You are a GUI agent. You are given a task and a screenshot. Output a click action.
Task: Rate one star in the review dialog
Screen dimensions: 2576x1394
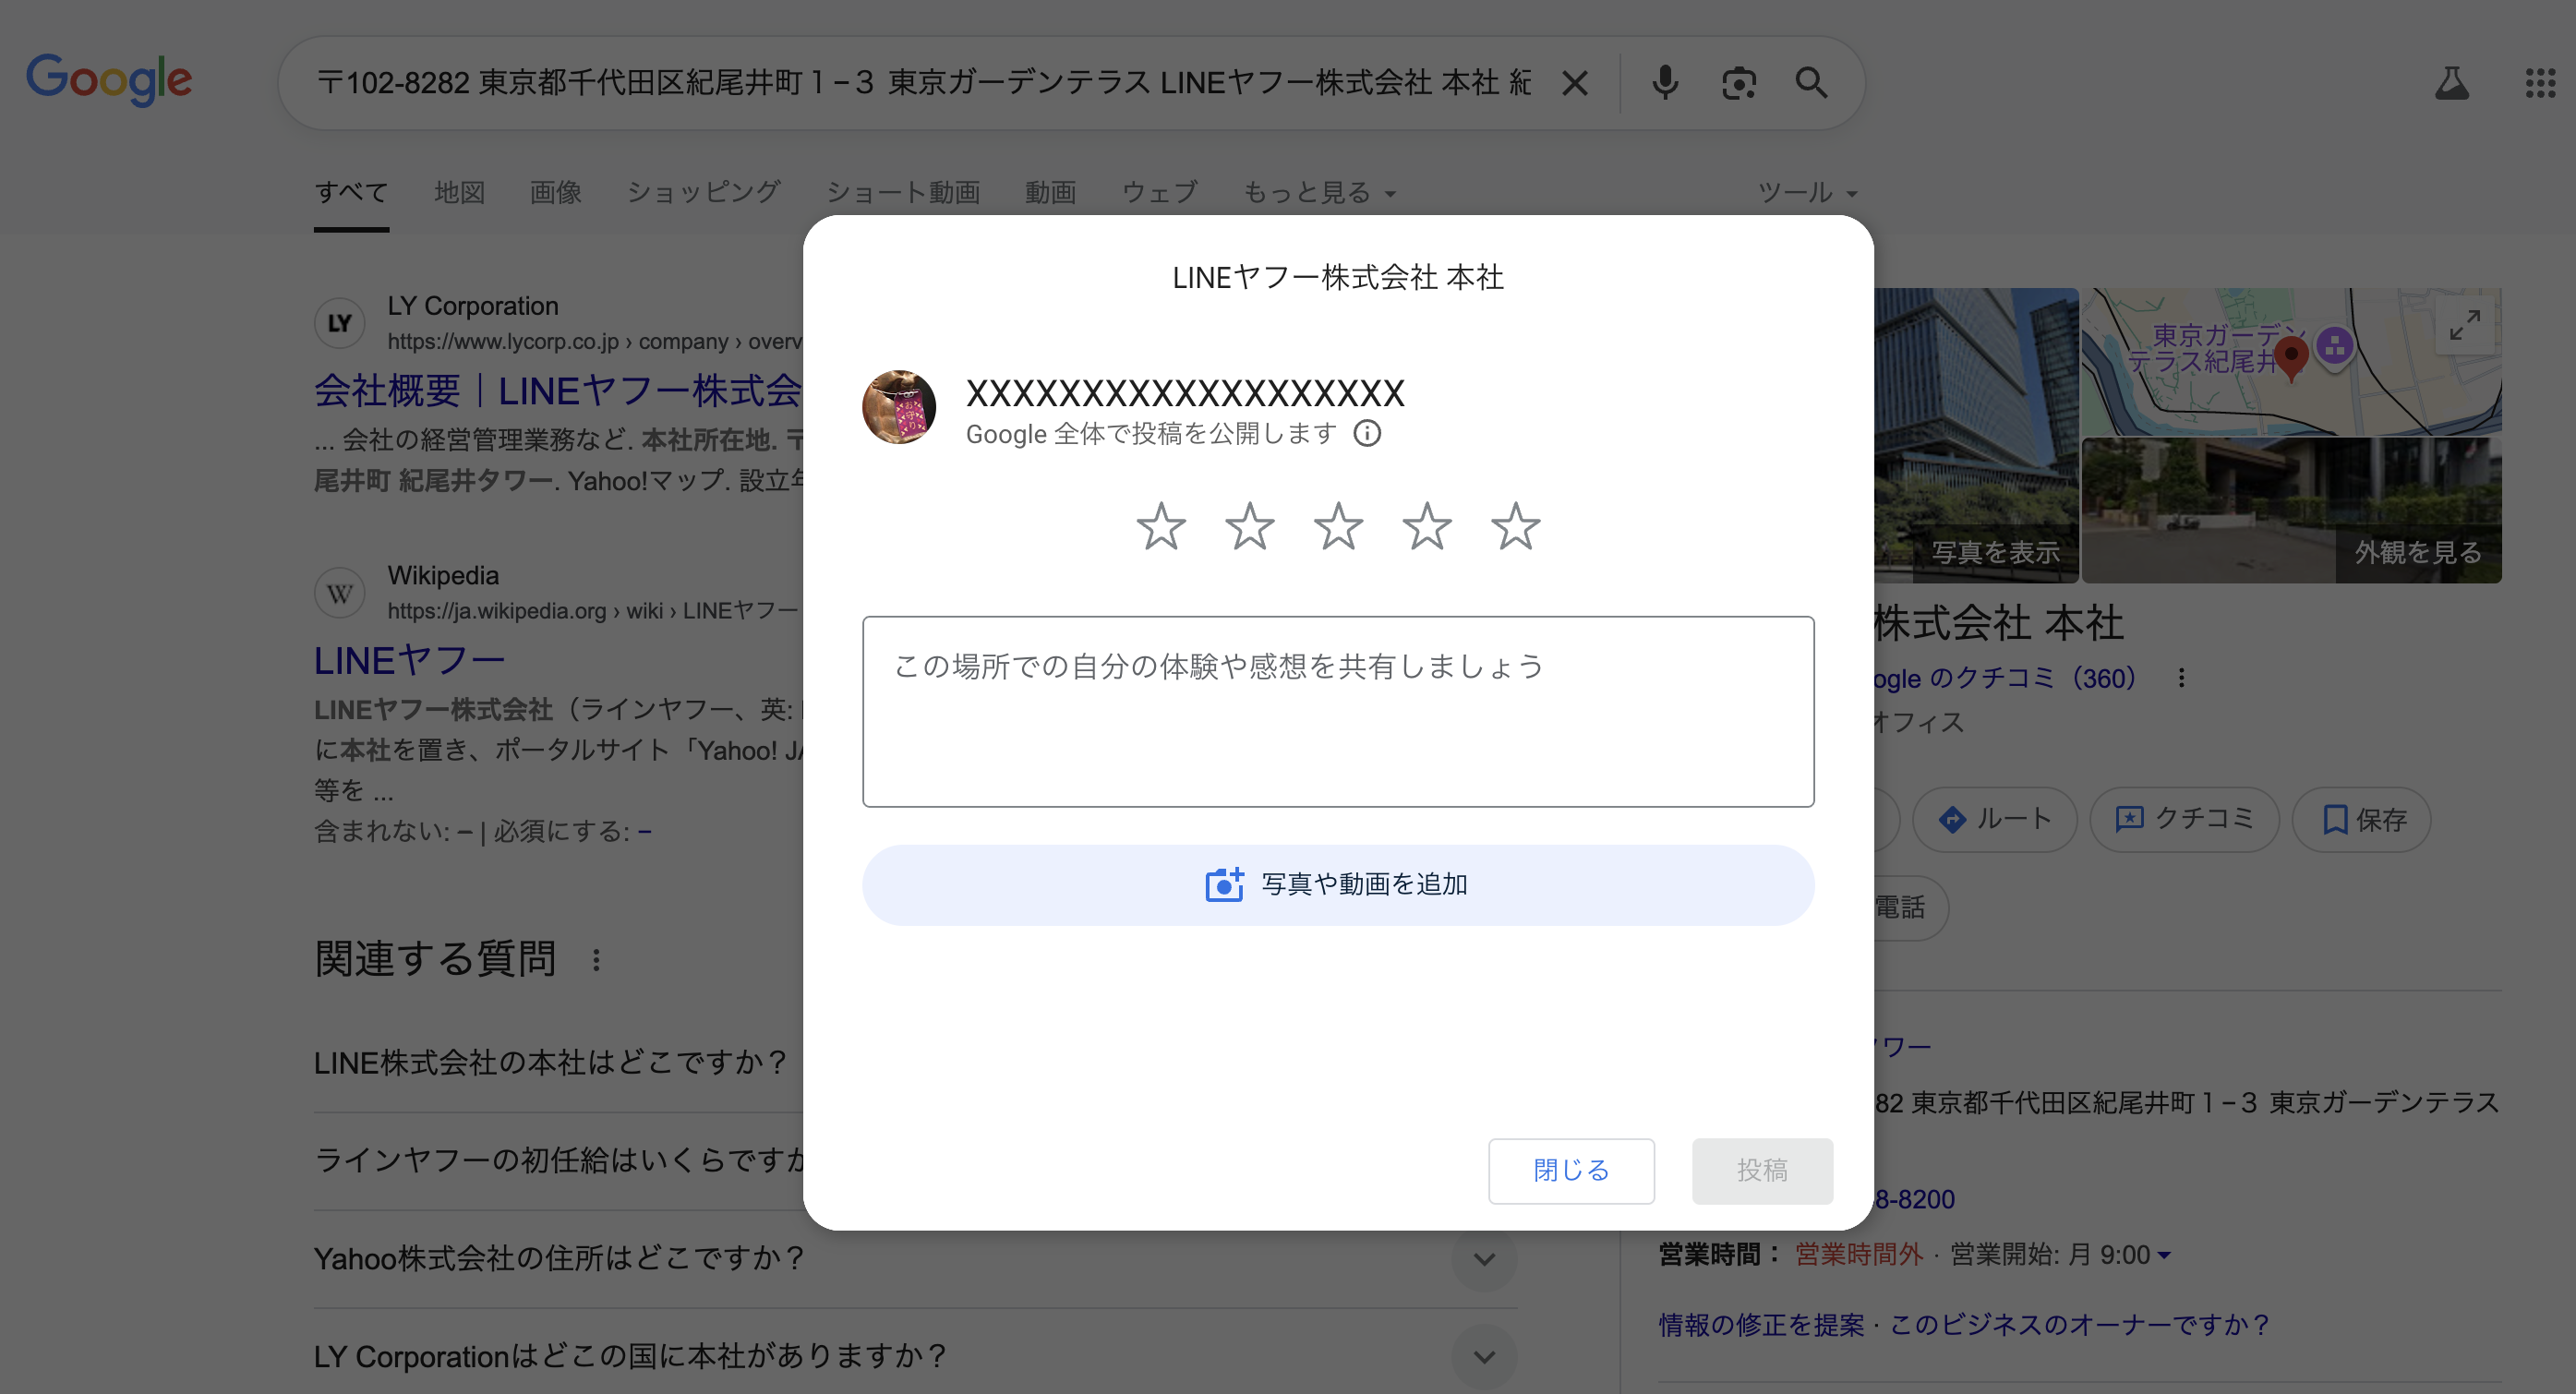[x=1161, y=526]
